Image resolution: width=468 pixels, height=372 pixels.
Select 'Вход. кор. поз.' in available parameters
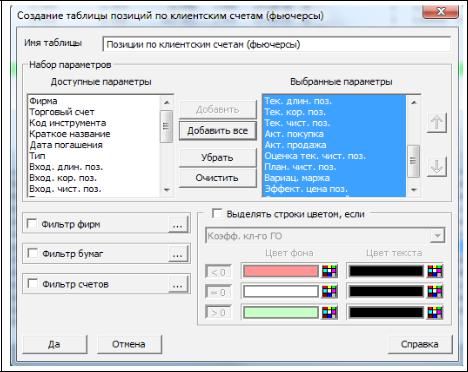point(94,178)
